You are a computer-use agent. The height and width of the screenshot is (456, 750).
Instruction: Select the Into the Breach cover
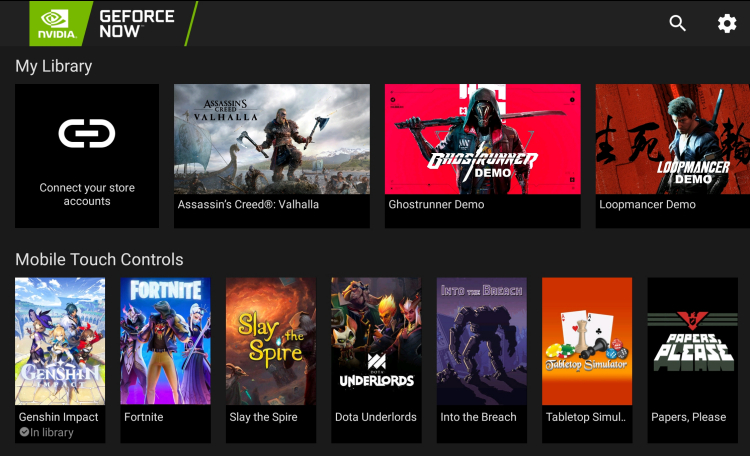point(482,341)
